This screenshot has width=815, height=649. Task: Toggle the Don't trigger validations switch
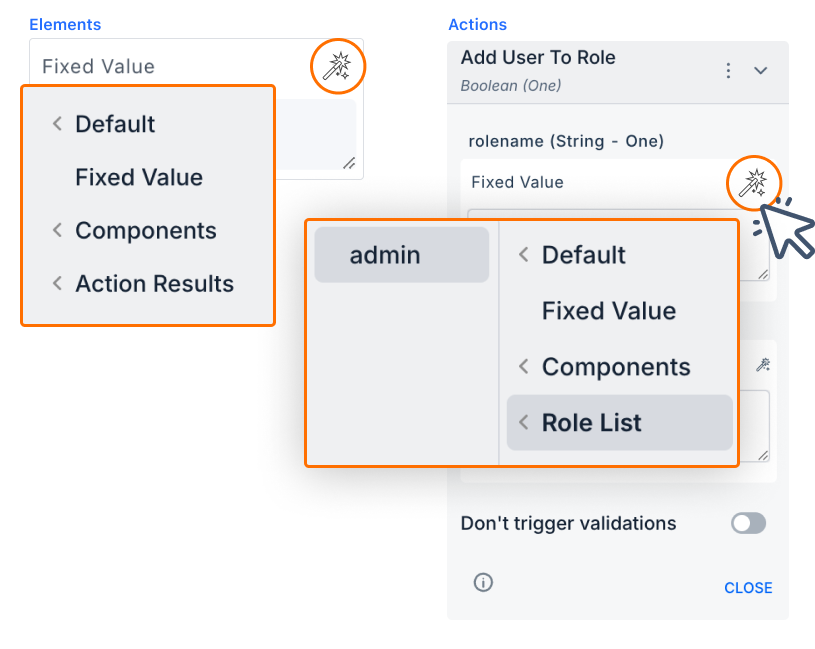tap(748, 523)
